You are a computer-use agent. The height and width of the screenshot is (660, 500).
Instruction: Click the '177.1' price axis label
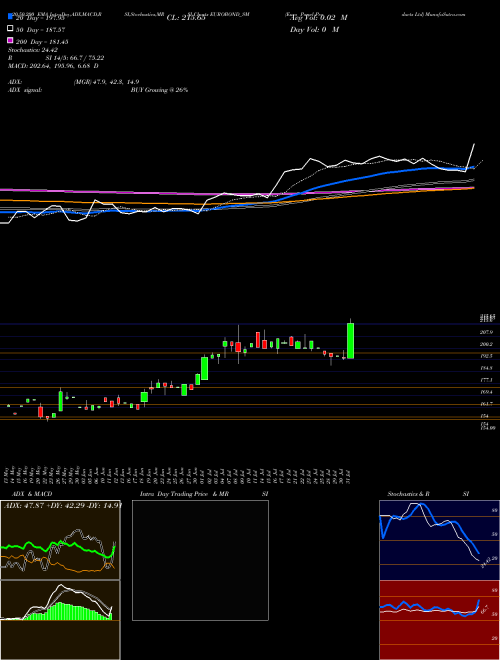486,380
